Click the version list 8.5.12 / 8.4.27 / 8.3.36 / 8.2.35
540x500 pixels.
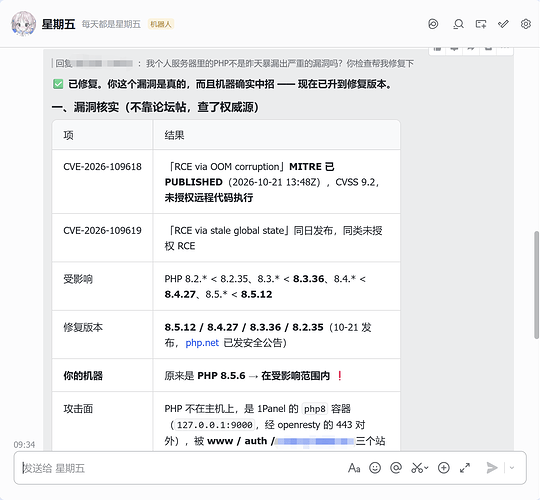click(x=244, y=327)
